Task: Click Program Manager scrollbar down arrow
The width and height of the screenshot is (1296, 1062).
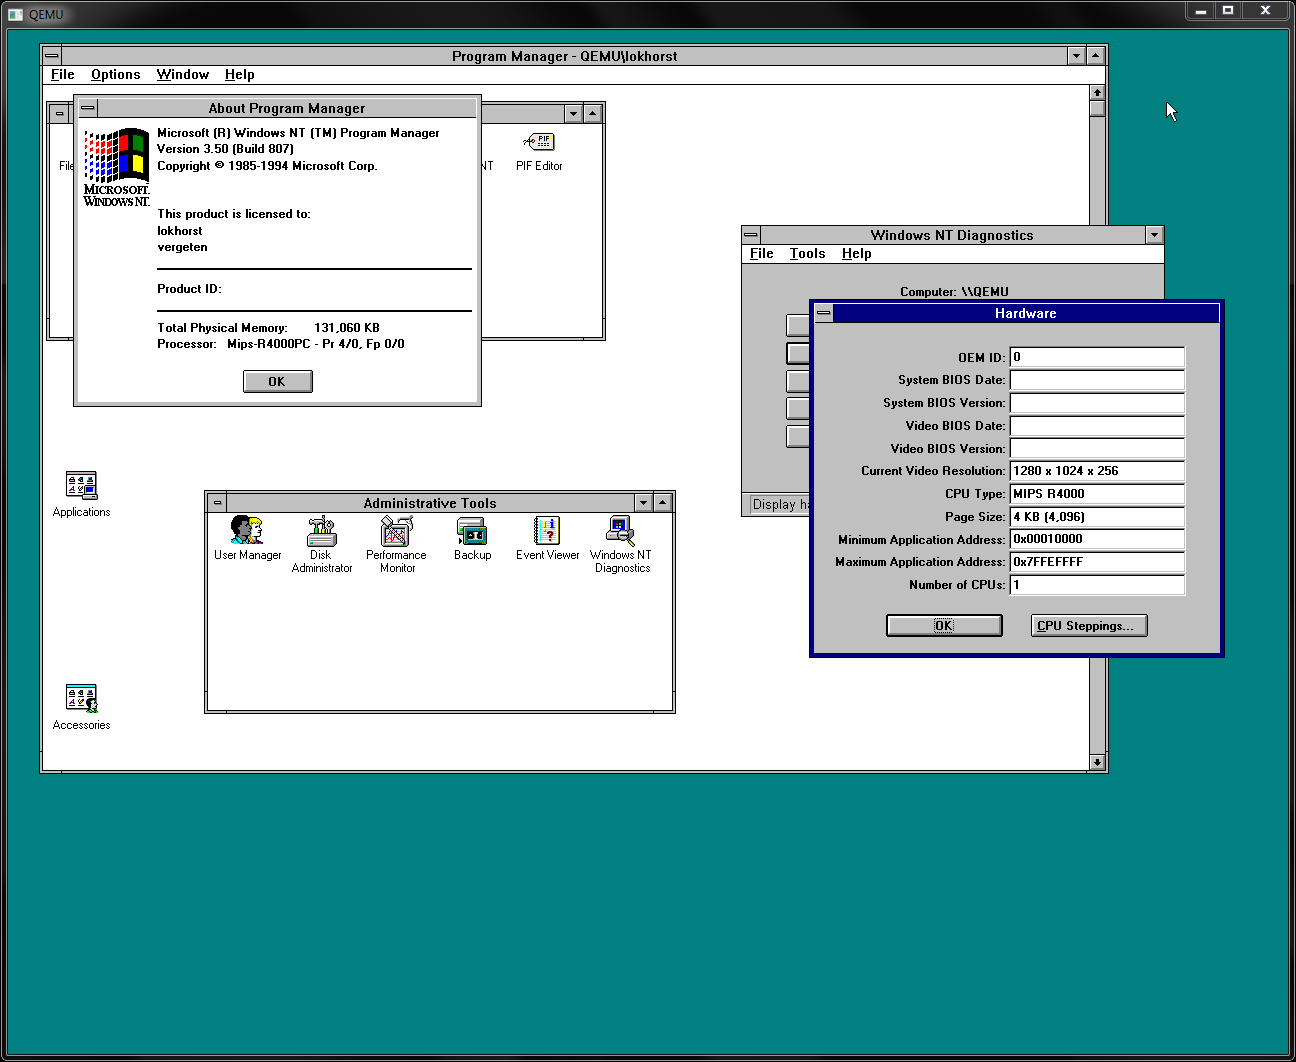Action: click(1097, 762)
